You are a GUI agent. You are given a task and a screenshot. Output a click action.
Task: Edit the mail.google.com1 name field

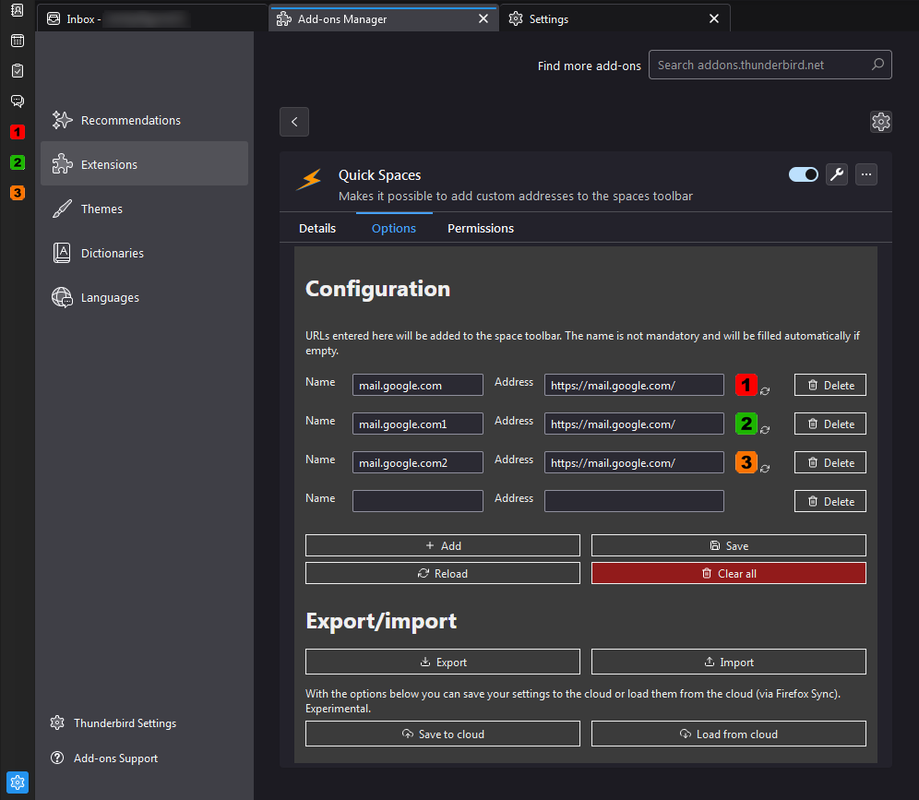[x=417, y=424]
